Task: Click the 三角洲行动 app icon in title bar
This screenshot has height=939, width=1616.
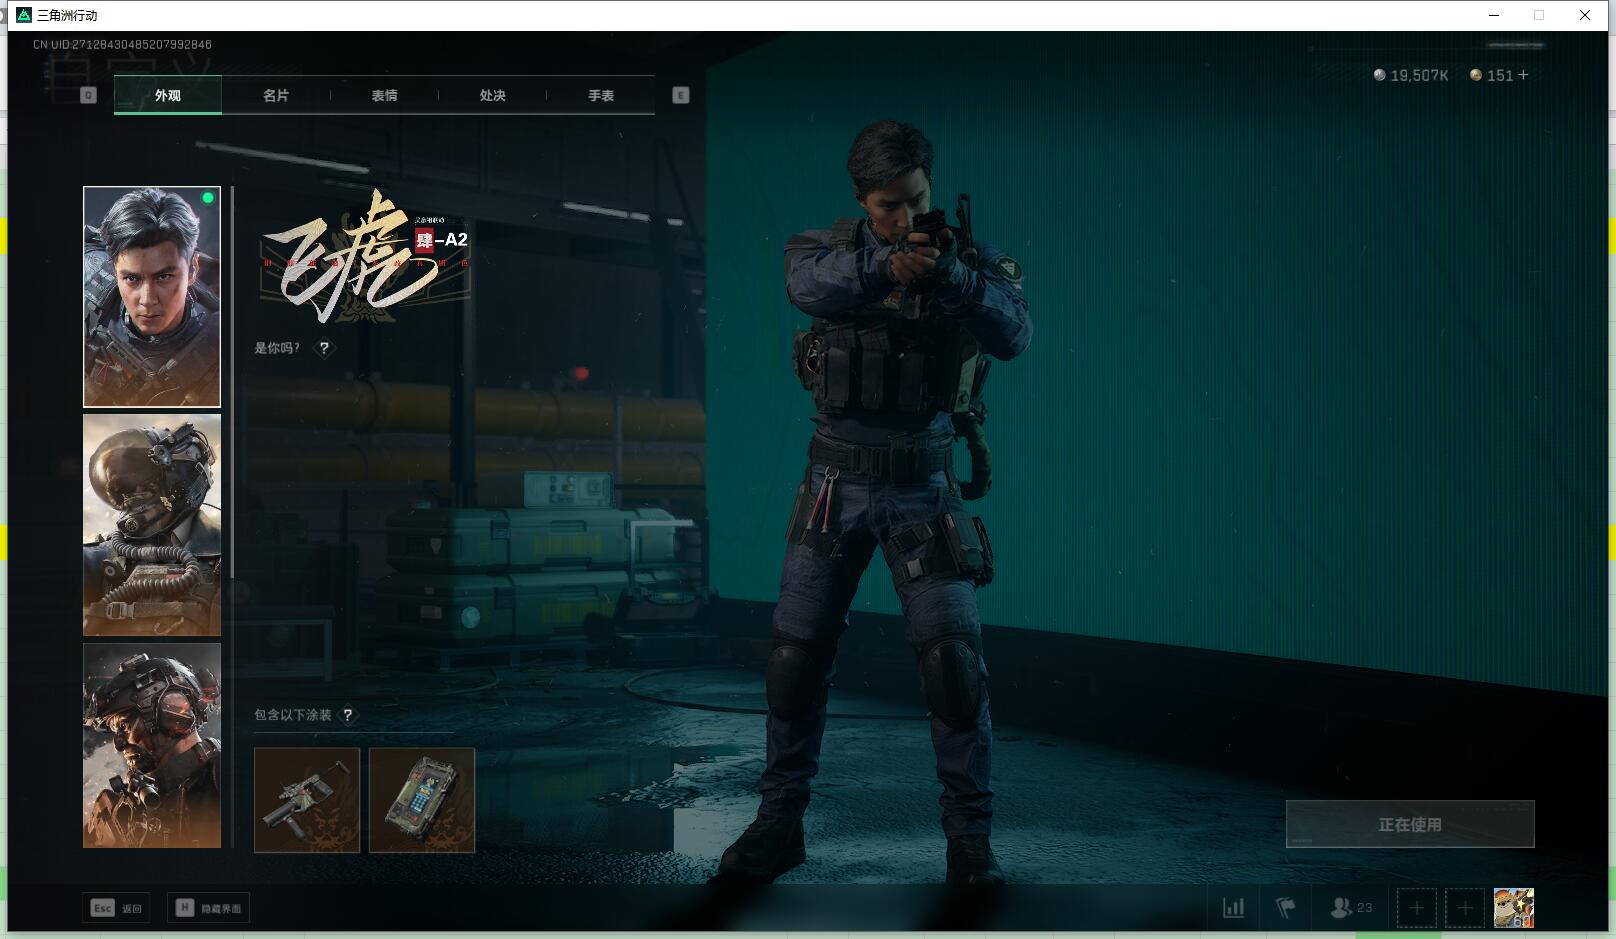Action: (x=24, y=15)
